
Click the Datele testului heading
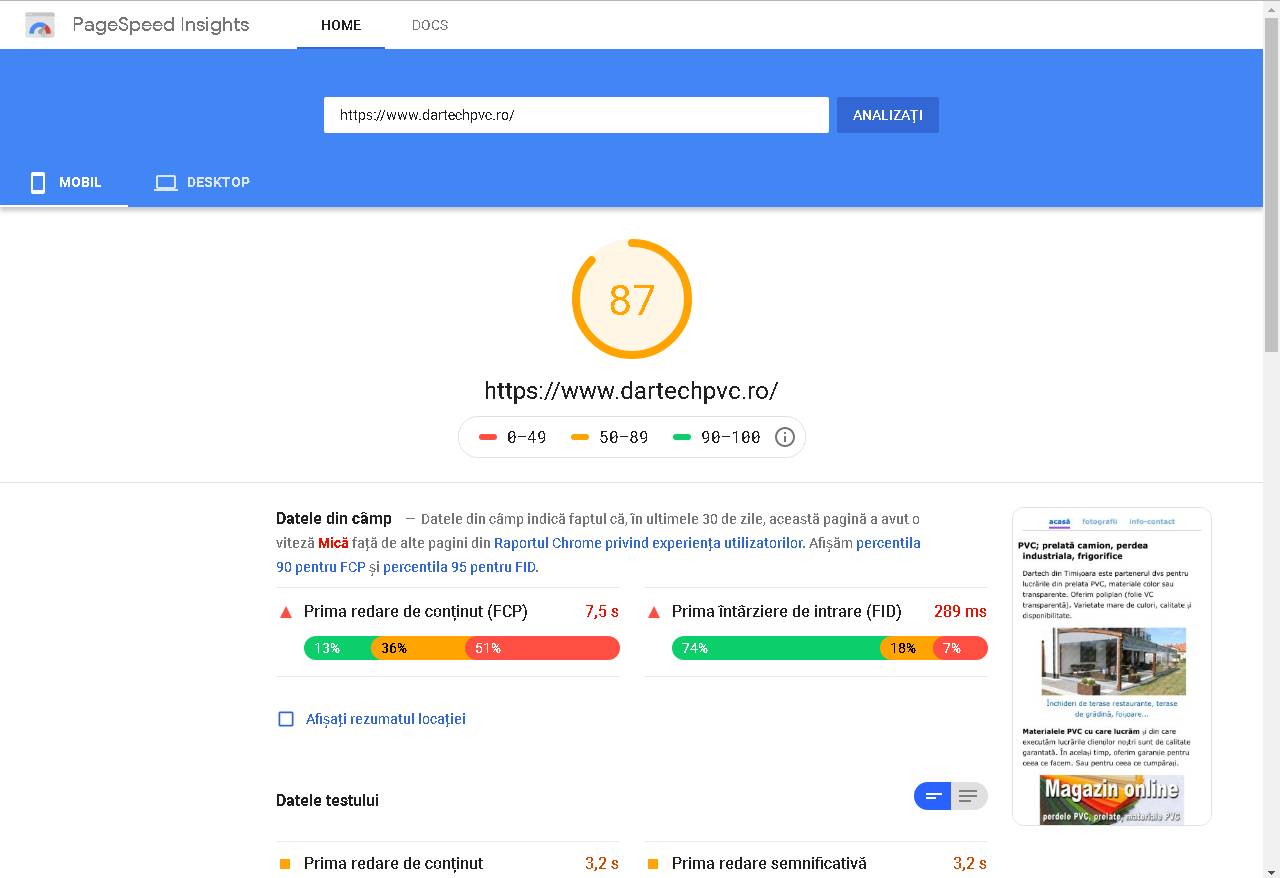[x=327, y=800]
